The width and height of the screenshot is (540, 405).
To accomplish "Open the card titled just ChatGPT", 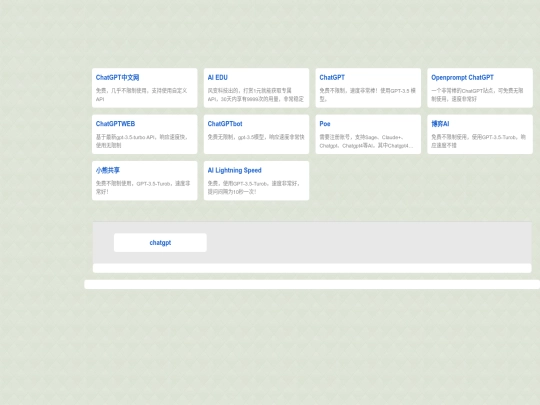I will pyautogui.click(x=368, y=88).
